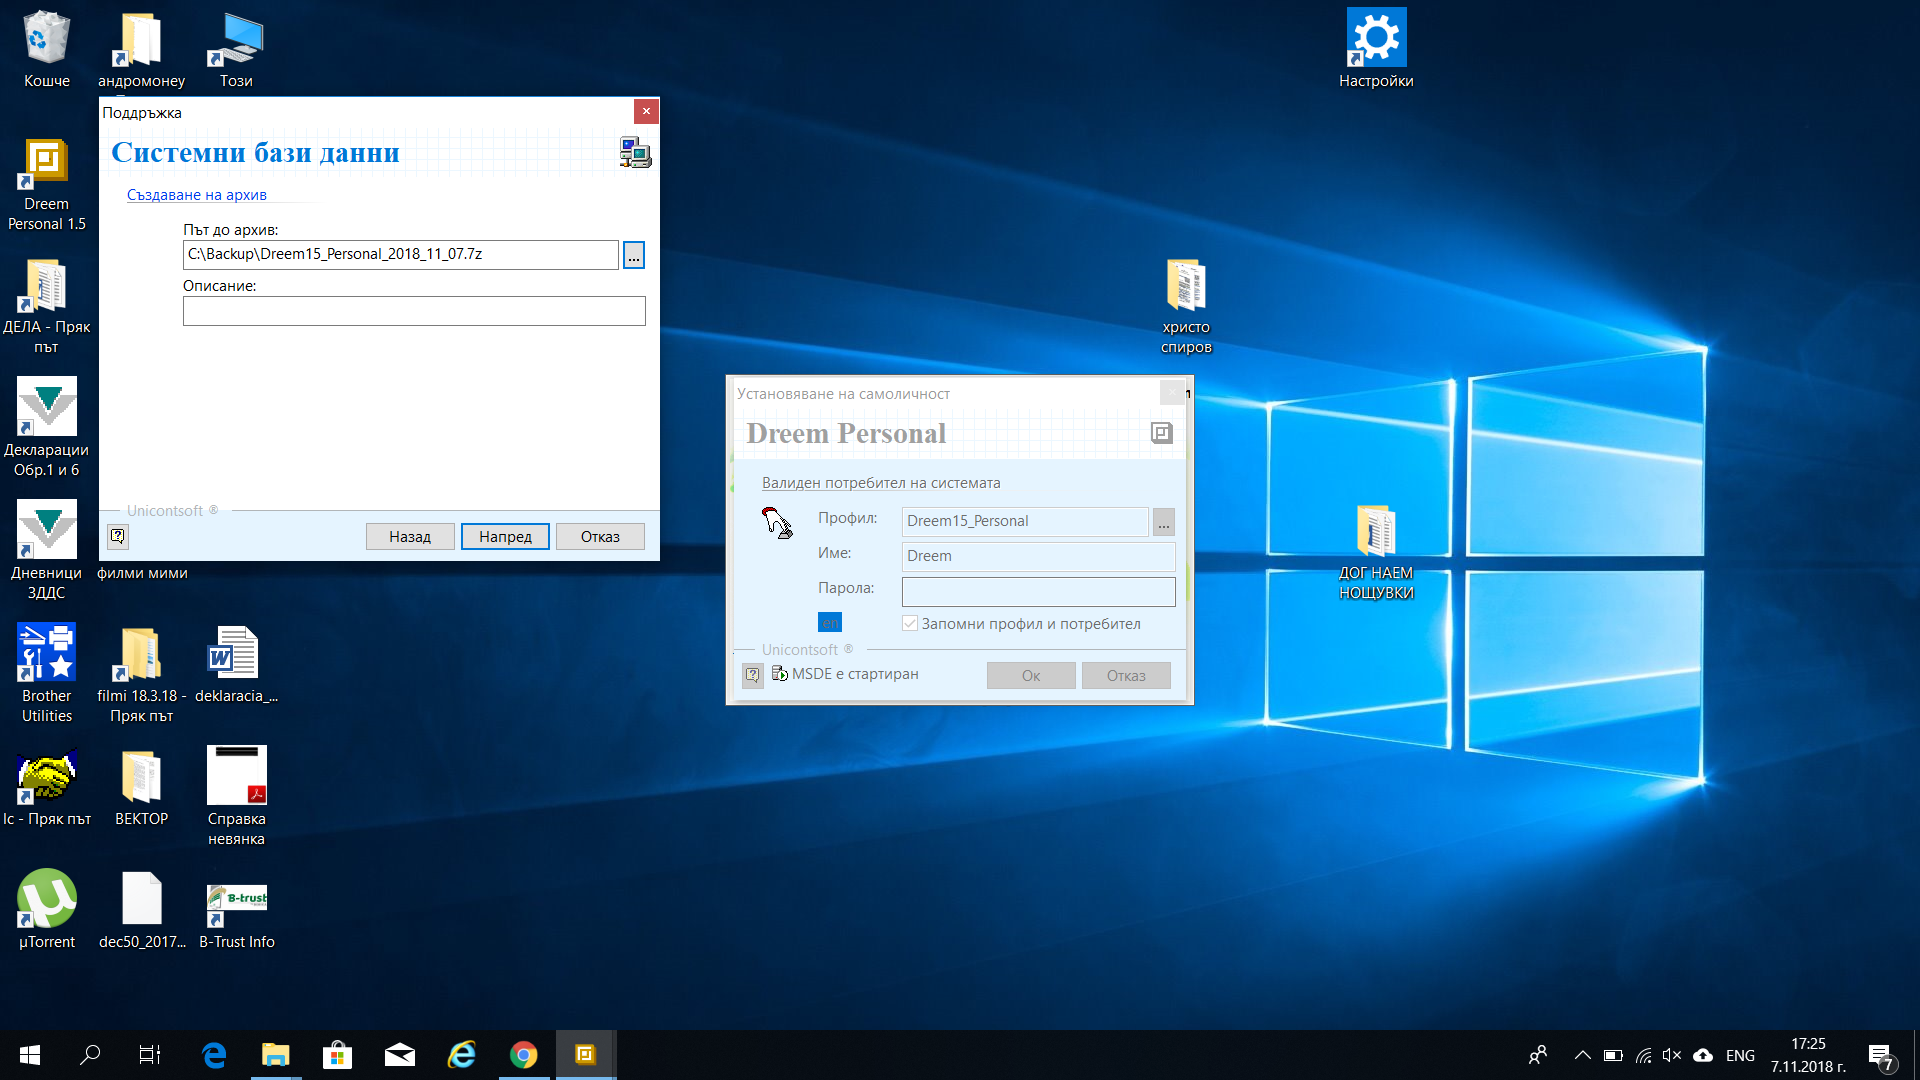The height and width of the screenshot is (1080, 1920).
Task: Click Отказ in Поддръжка dialog
Action: click(x=600, y=537)
